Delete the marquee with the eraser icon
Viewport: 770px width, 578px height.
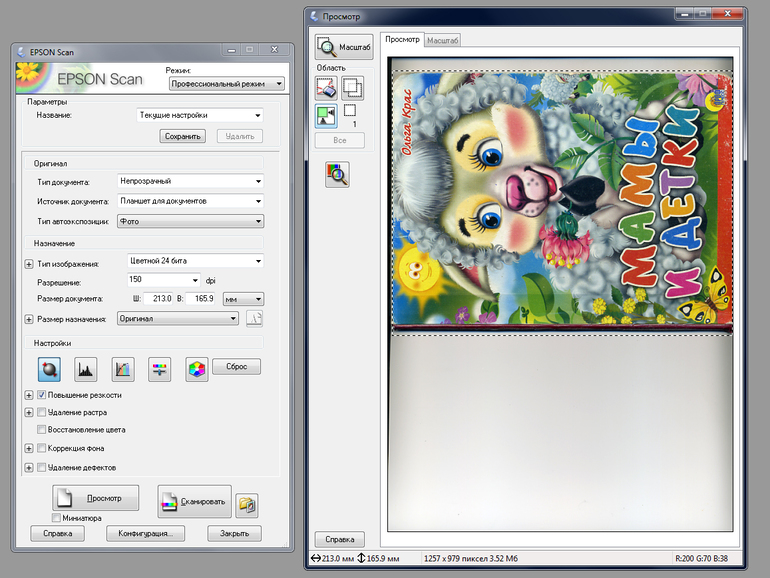328,90
